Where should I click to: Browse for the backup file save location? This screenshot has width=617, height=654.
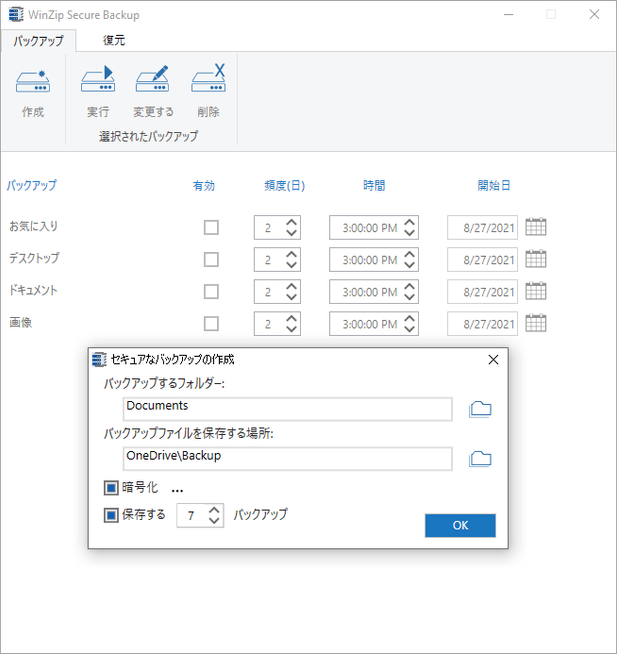click(480, 459)
